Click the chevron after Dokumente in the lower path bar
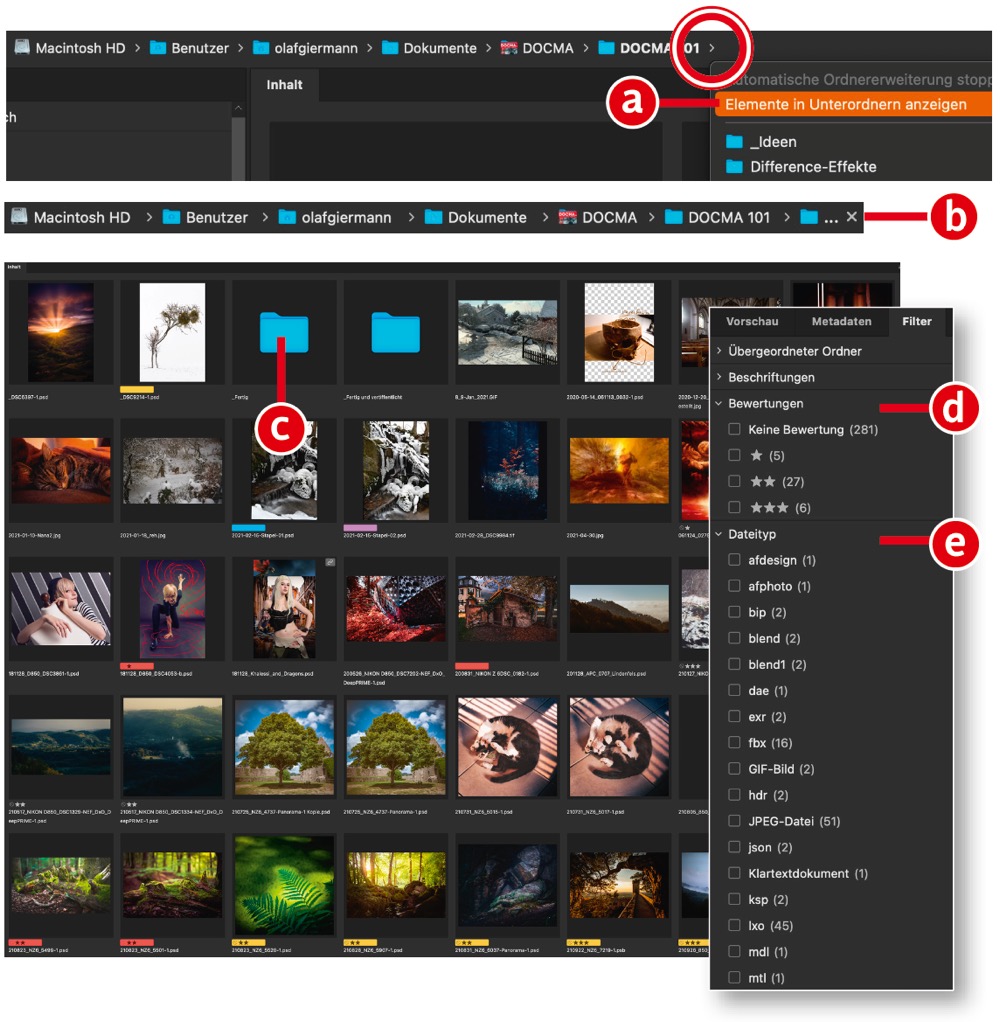Viewport: 1000px width, 1022px height. click(x=545, y=217)
